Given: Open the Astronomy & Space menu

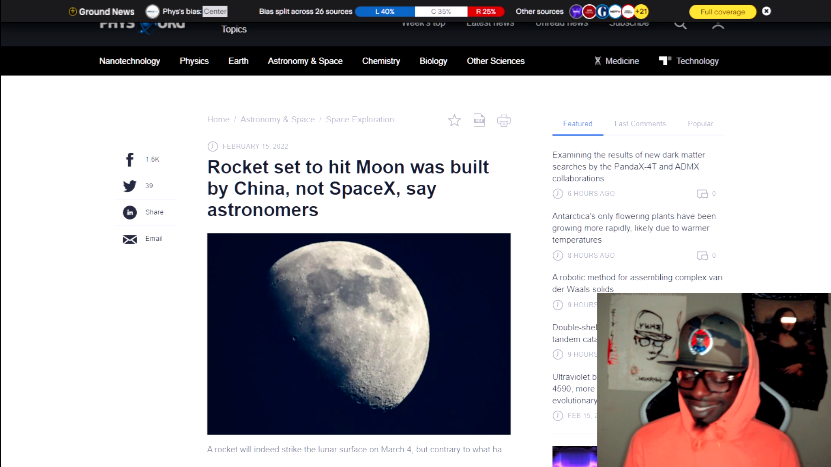Looking at the screenshot, I should [x=305, y=61].
